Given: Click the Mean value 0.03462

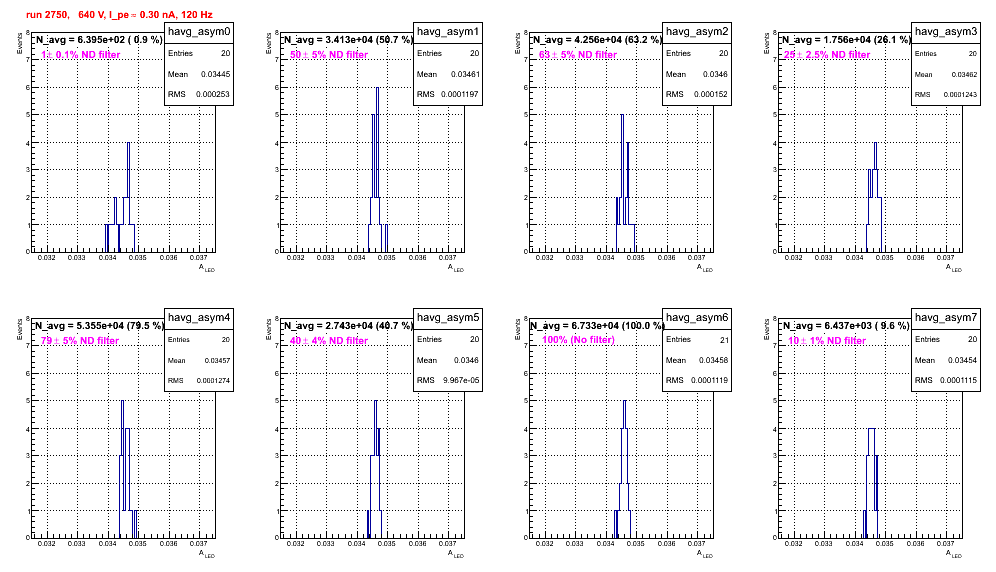Looking at the screenshot, I should [x=964, y=75].
